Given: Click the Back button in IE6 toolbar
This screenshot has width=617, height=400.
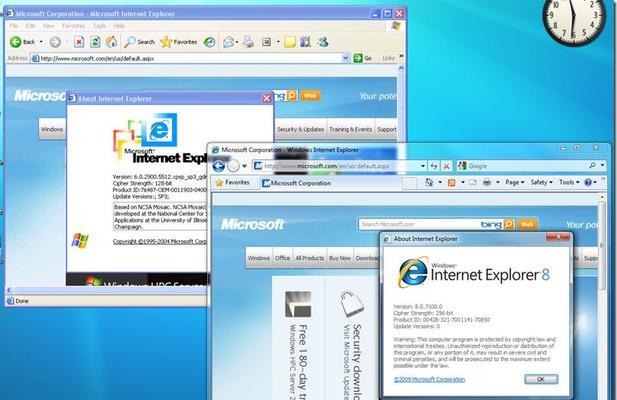Looking at the screenshot, I should [23, 42].
